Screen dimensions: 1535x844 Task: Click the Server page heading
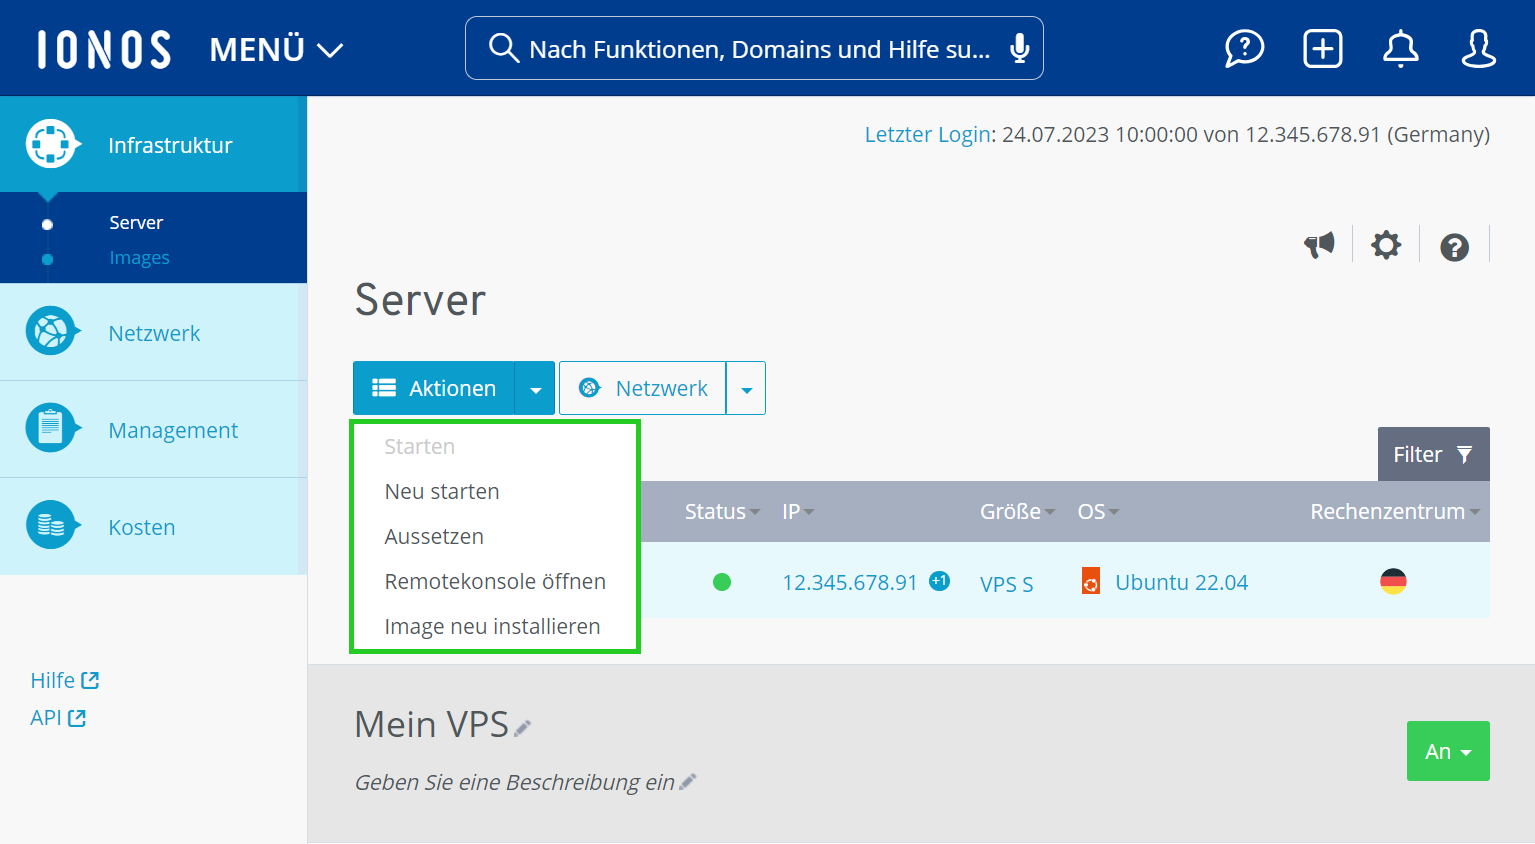click(x=420, y=300)
